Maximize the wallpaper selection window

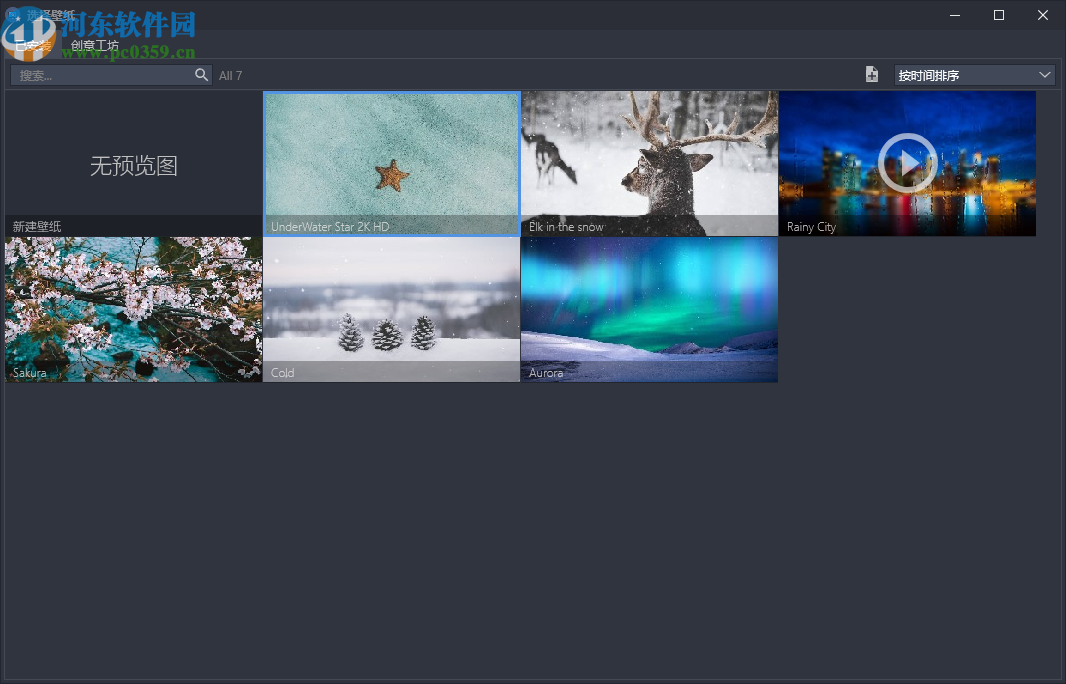click(999, 15)
